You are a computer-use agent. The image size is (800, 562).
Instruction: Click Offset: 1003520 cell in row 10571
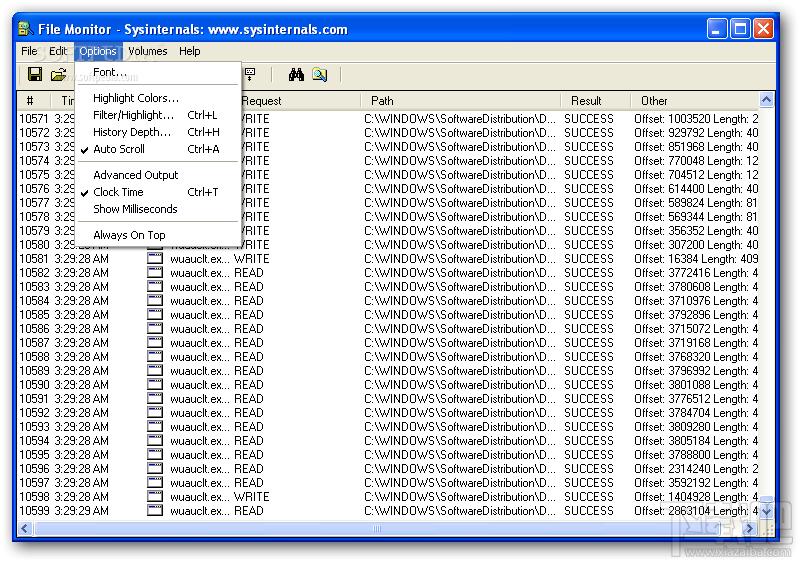pyautogui.click(x=696, y=119)
